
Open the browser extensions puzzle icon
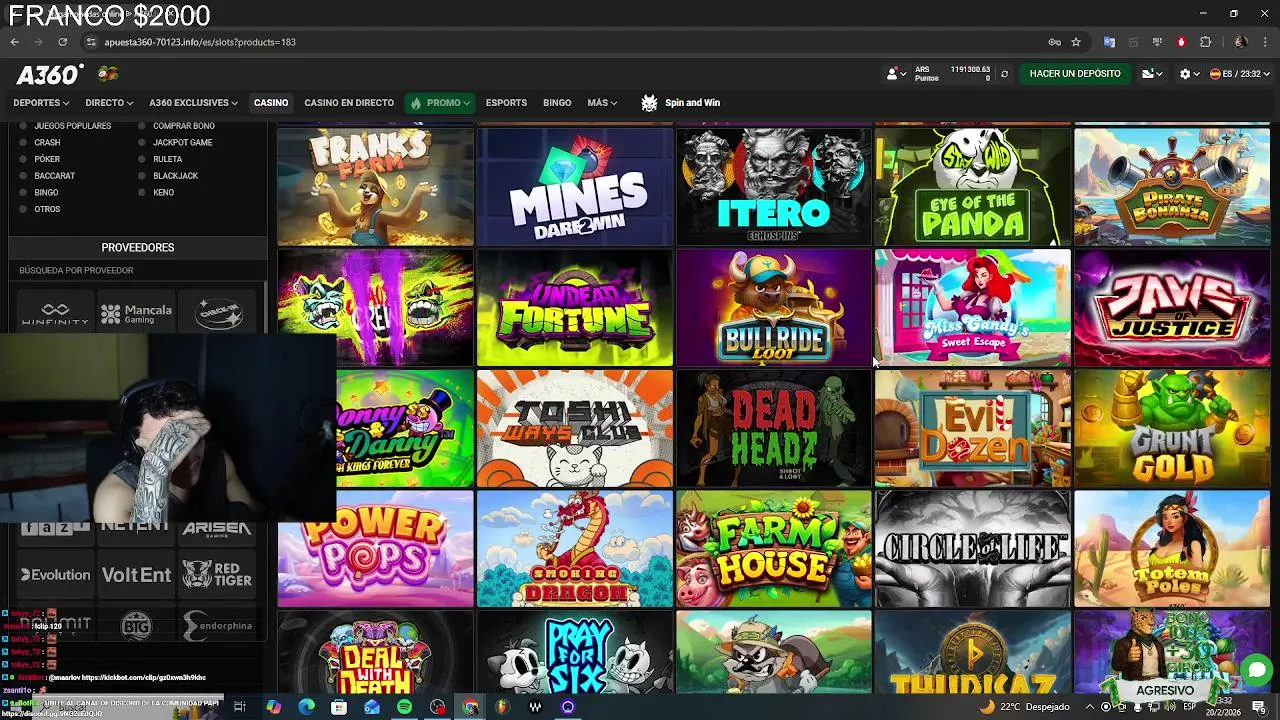1205,42
